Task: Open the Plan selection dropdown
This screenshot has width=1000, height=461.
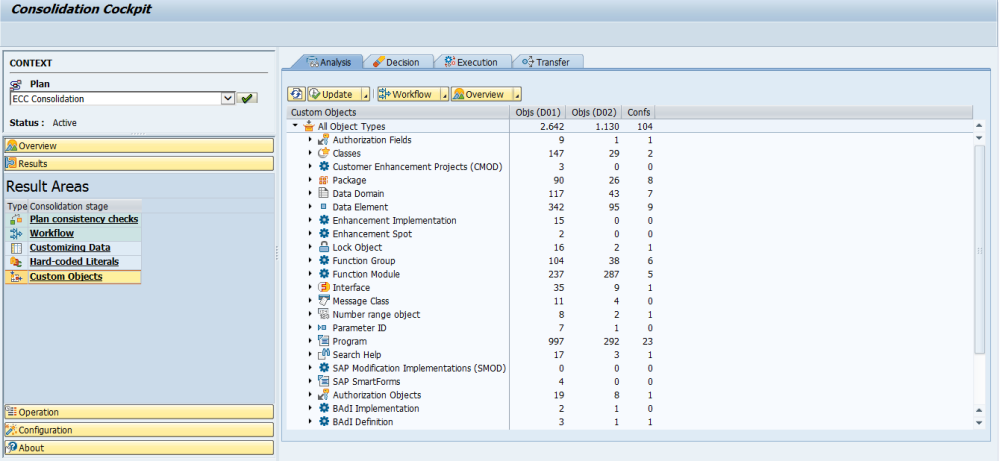Action: point(228,98)
